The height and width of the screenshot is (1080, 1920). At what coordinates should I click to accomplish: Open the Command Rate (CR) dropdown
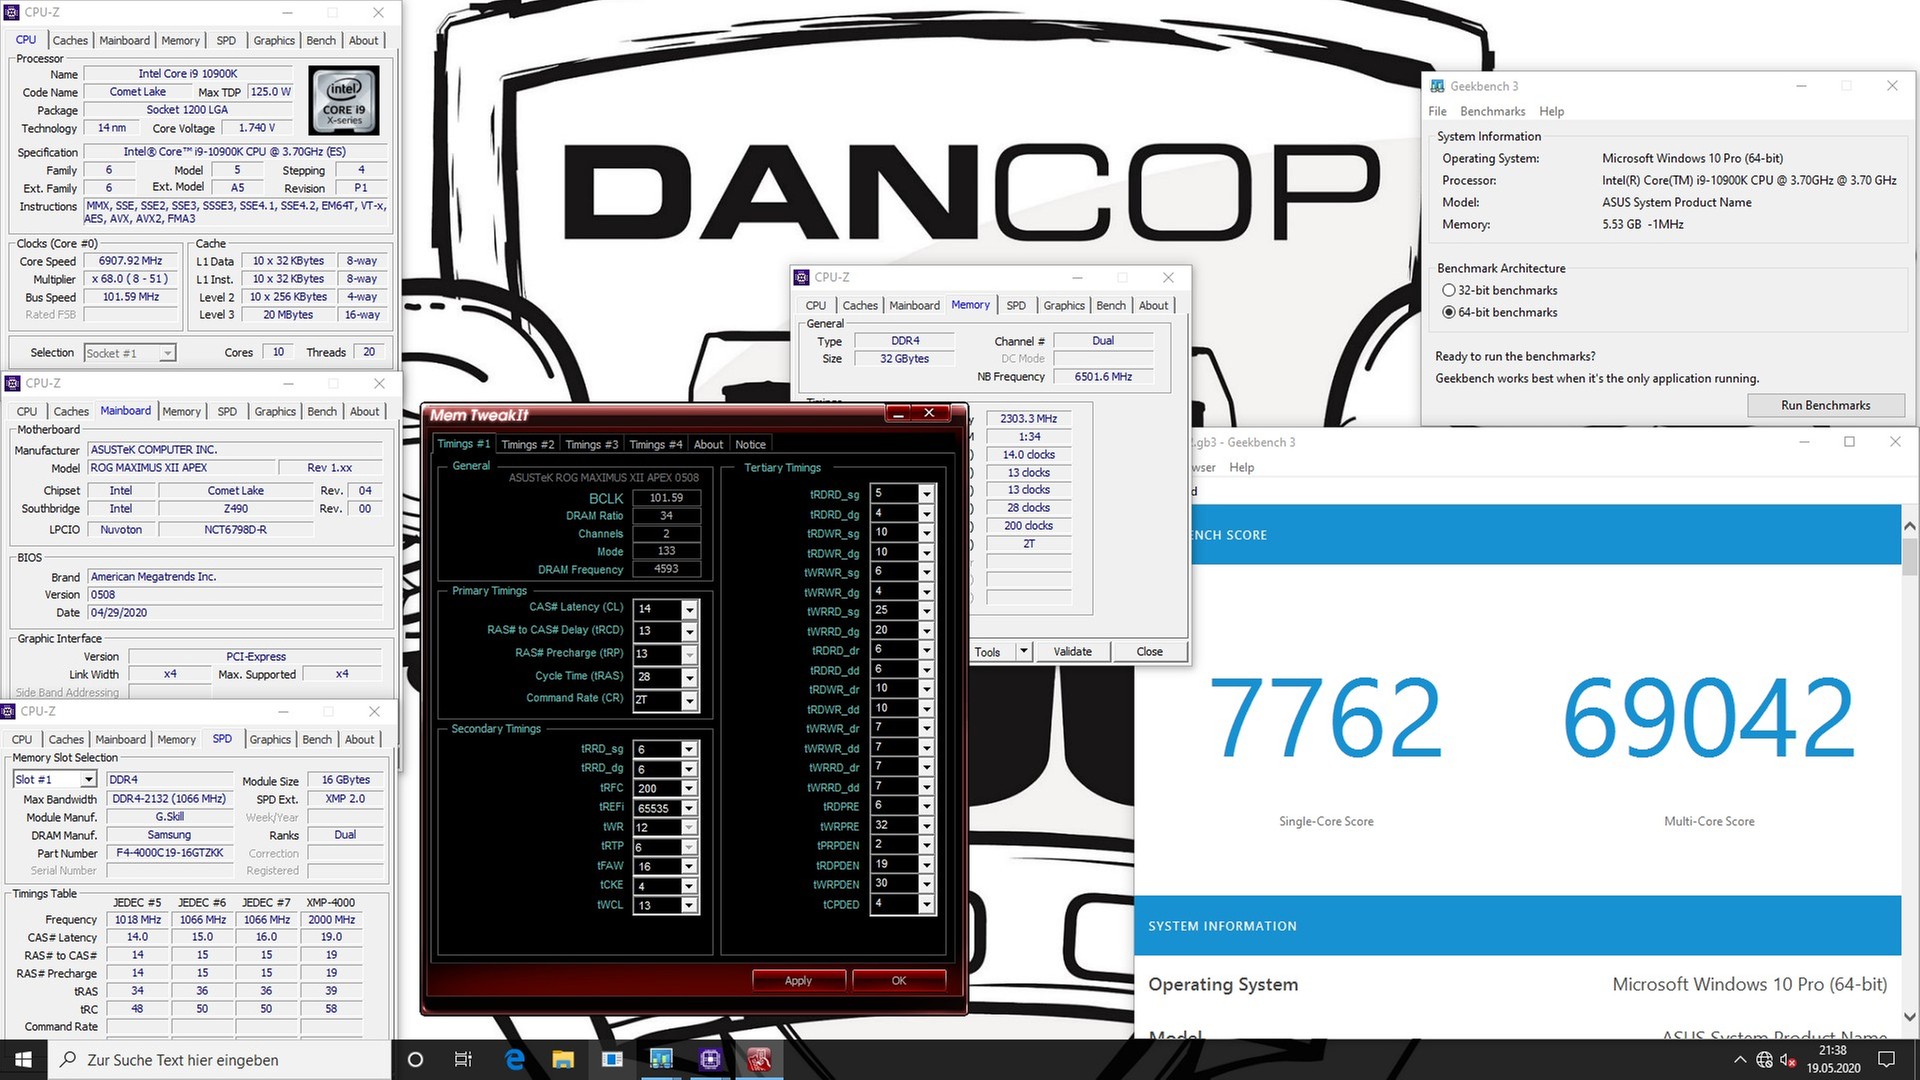click(689, 700)
